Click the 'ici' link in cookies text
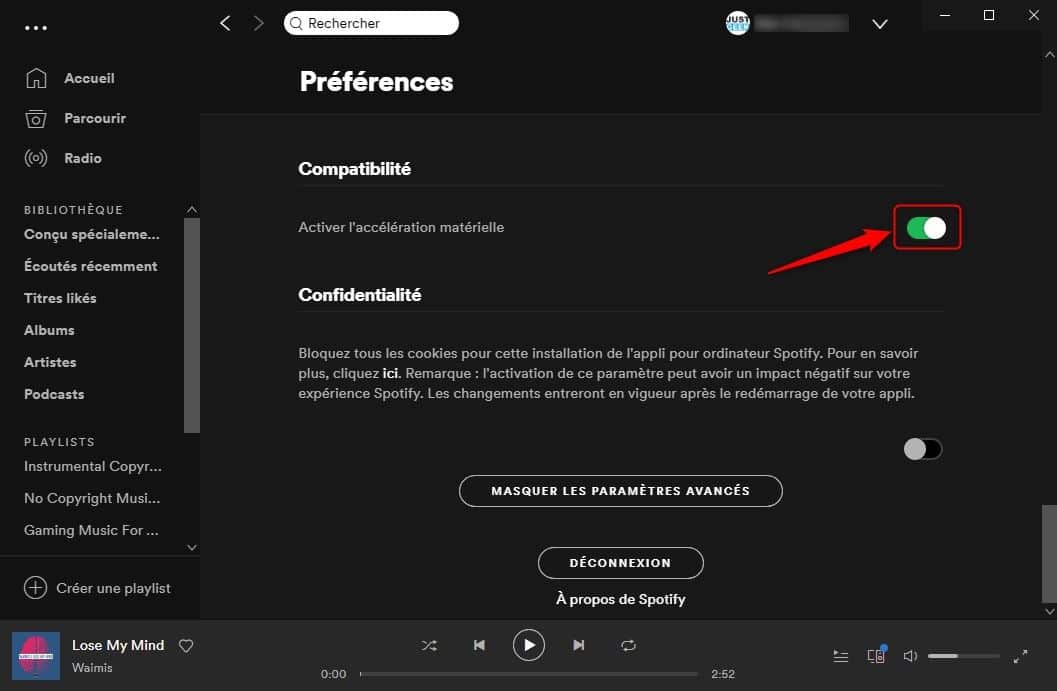1057x691 pixels. pyautogui.click(x=390, y=373)
